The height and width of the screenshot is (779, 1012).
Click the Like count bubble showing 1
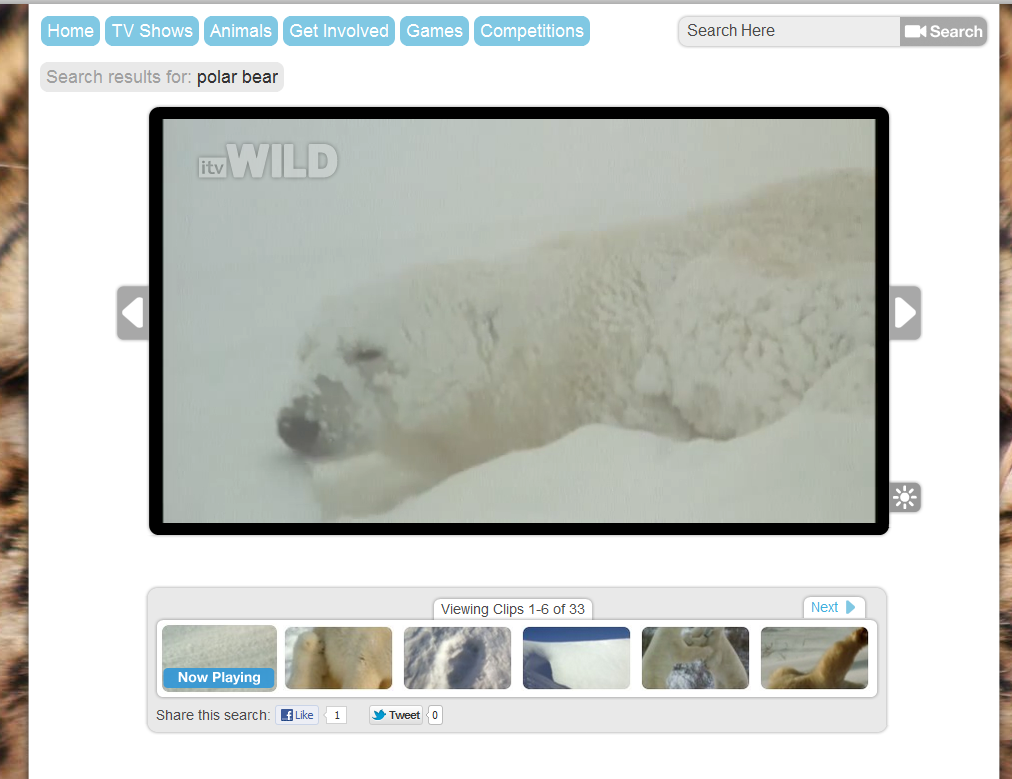click(336, 715)
